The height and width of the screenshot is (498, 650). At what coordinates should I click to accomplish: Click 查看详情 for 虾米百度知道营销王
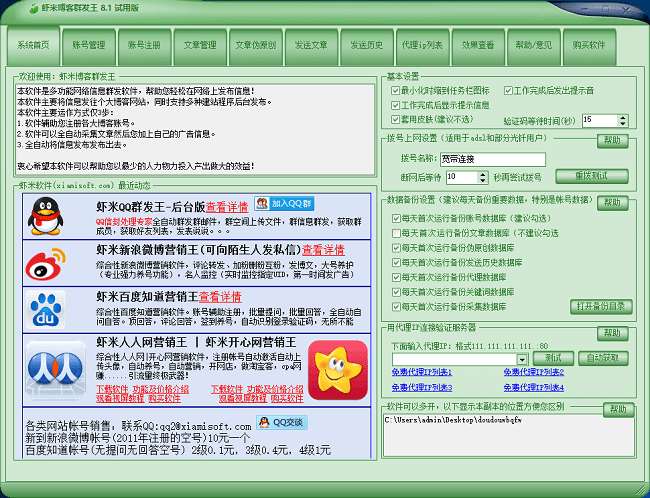tap(220, 297)
